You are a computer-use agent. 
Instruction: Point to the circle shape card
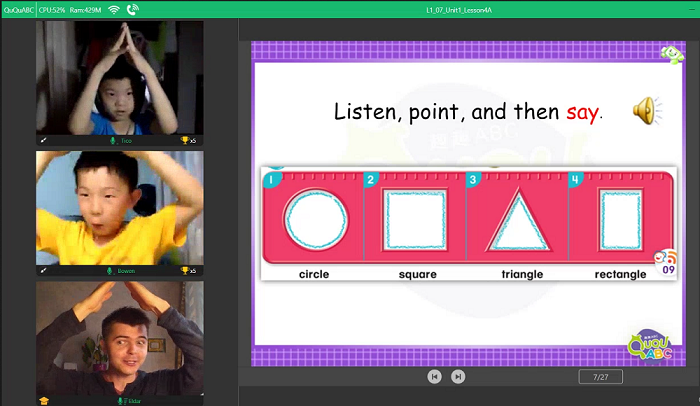coord(314,220)
